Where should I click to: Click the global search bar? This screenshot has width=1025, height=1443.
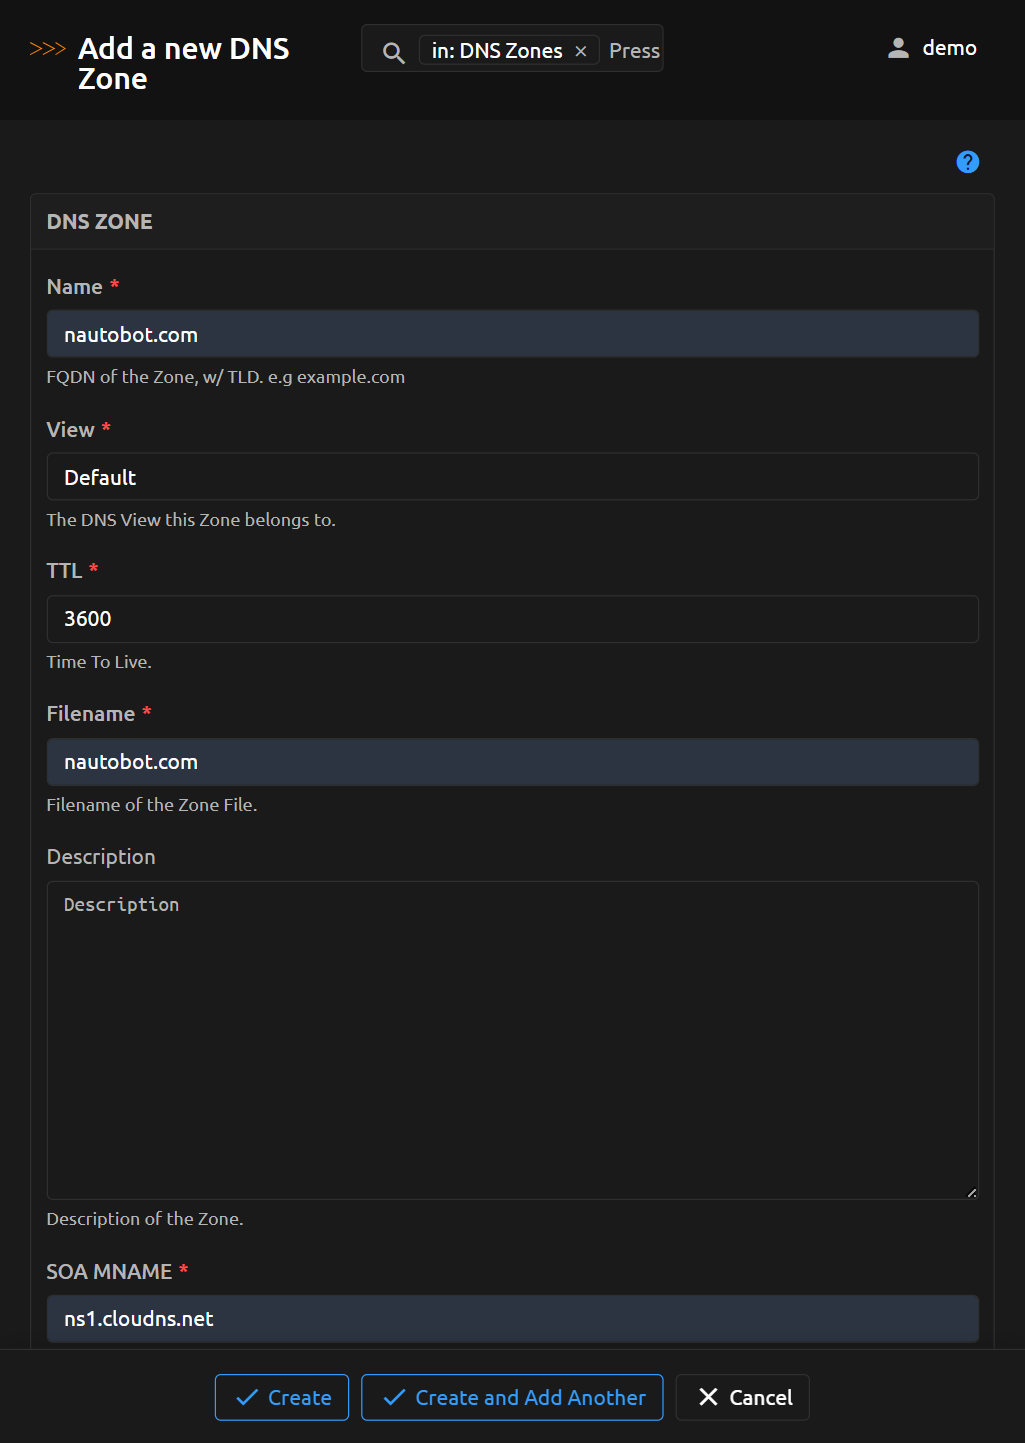click(x=630, y=50)
